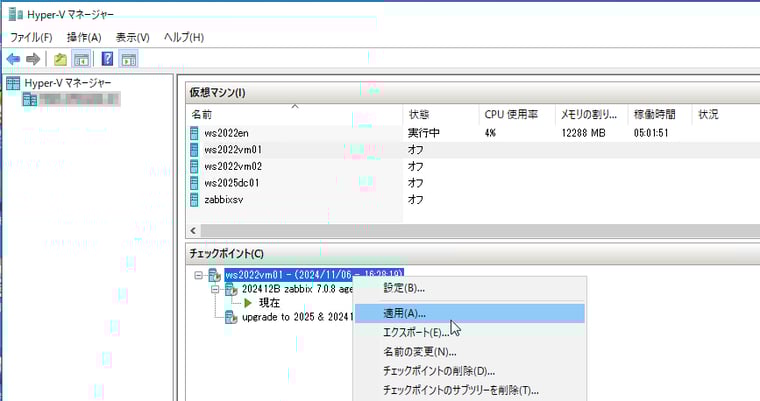This screenshot has height=401, width=760.
Task: Open the ヘルプ(H) menu
Action: (184, 37)
